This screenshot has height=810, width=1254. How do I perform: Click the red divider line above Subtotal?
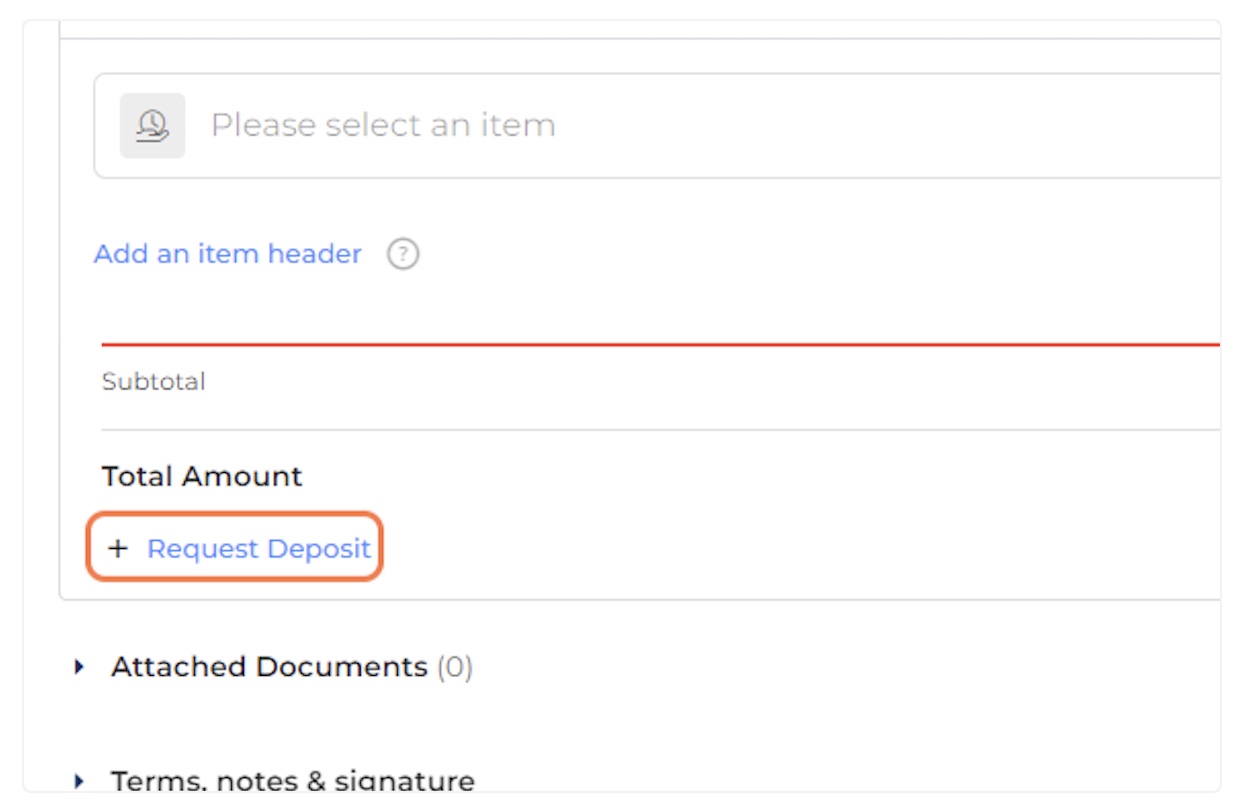pos(661,344)
